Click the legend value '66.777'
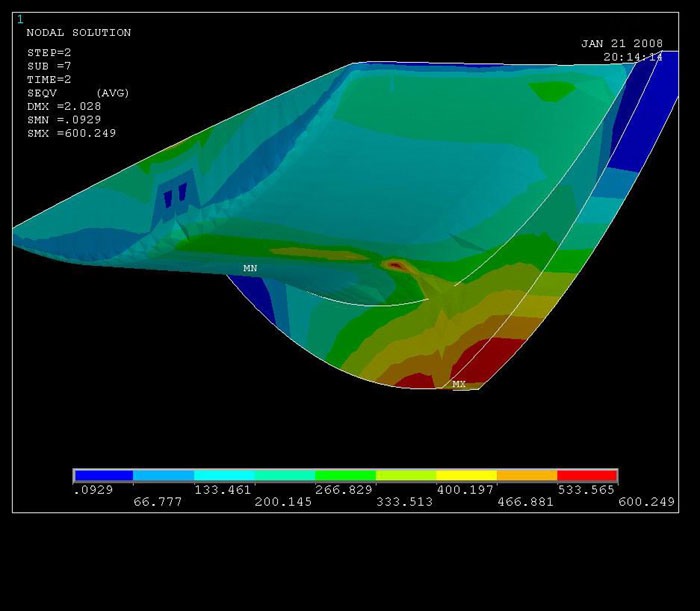Viewport: 700px width, 611px height. click(x=158, y=502)
